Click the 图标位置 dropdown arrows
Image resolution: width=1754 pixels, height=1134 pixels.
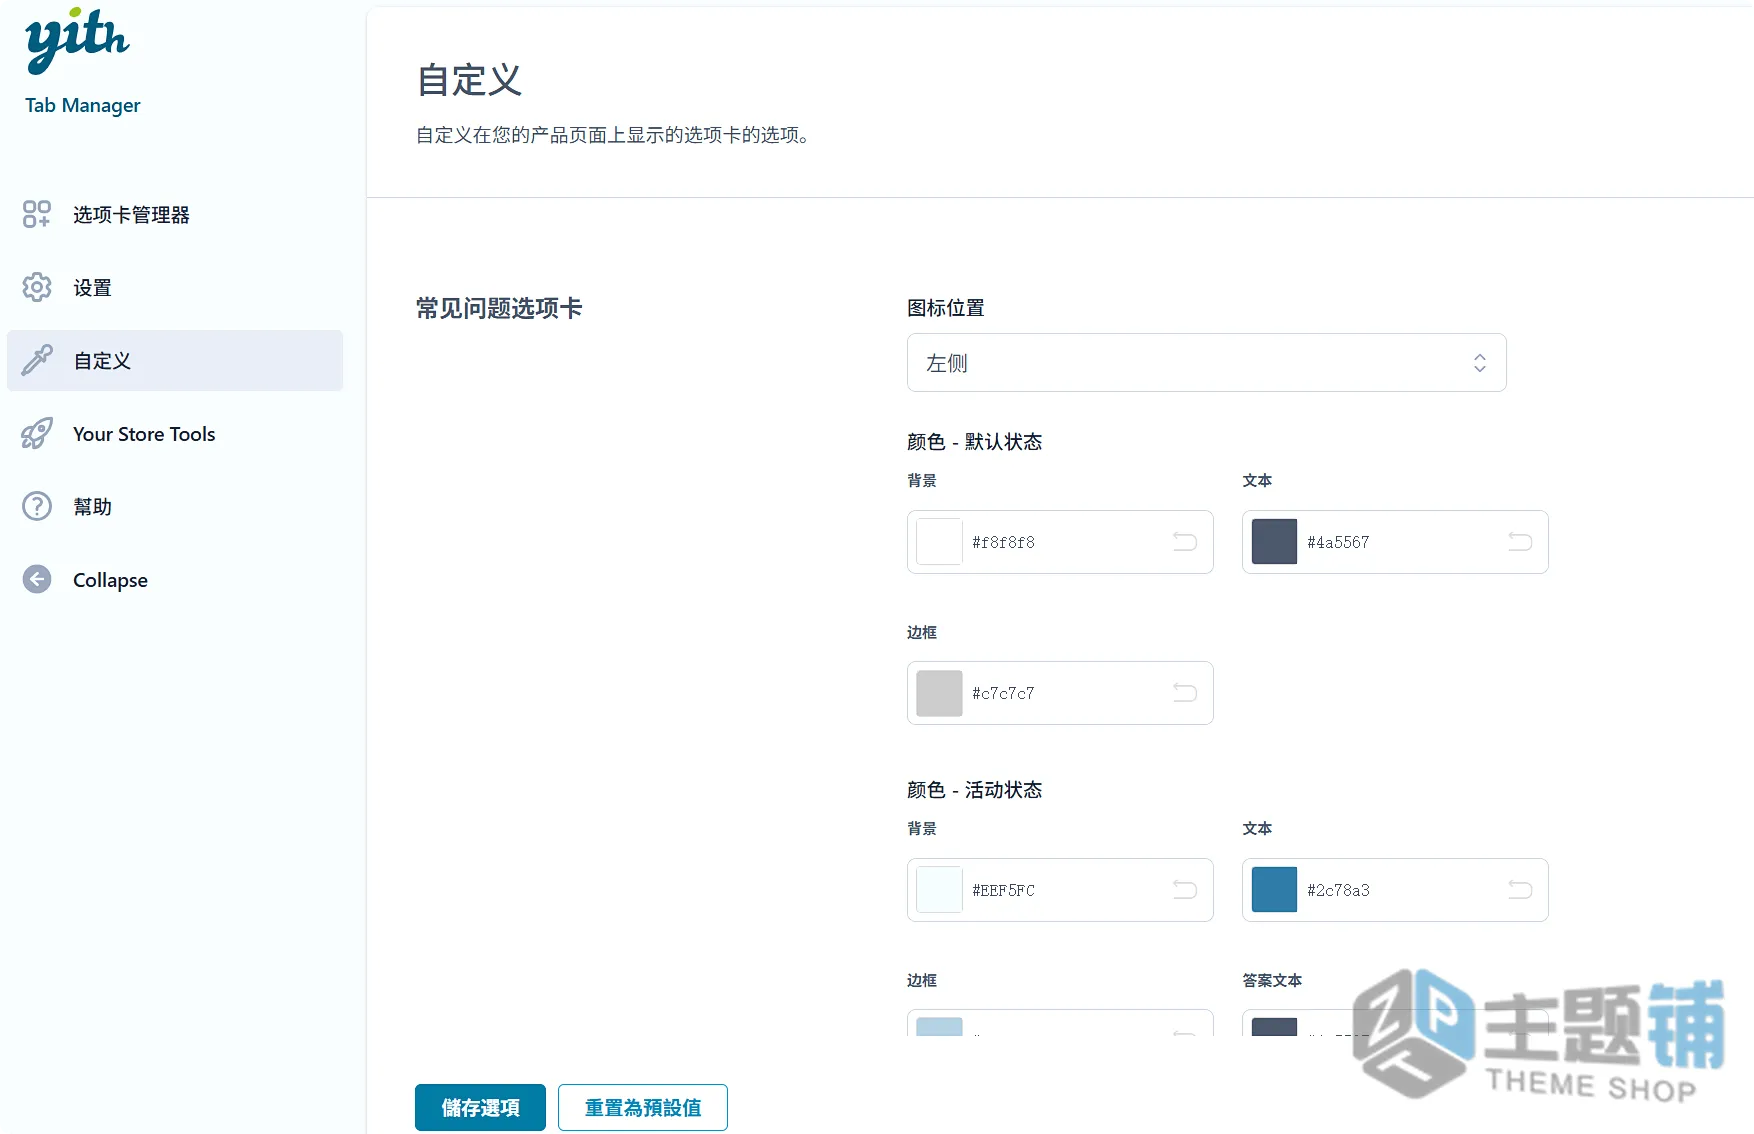click(1480, 363)
